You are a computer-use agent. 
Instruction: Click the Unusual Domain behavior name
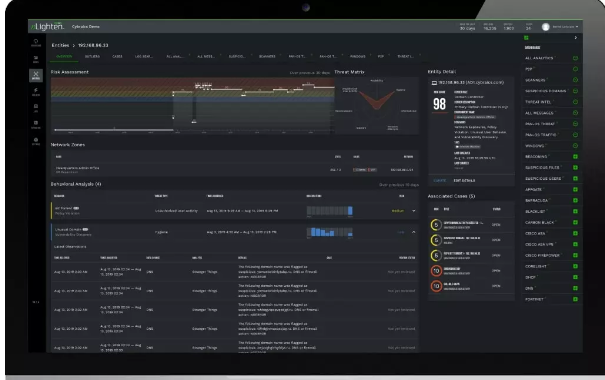(68, 230)
